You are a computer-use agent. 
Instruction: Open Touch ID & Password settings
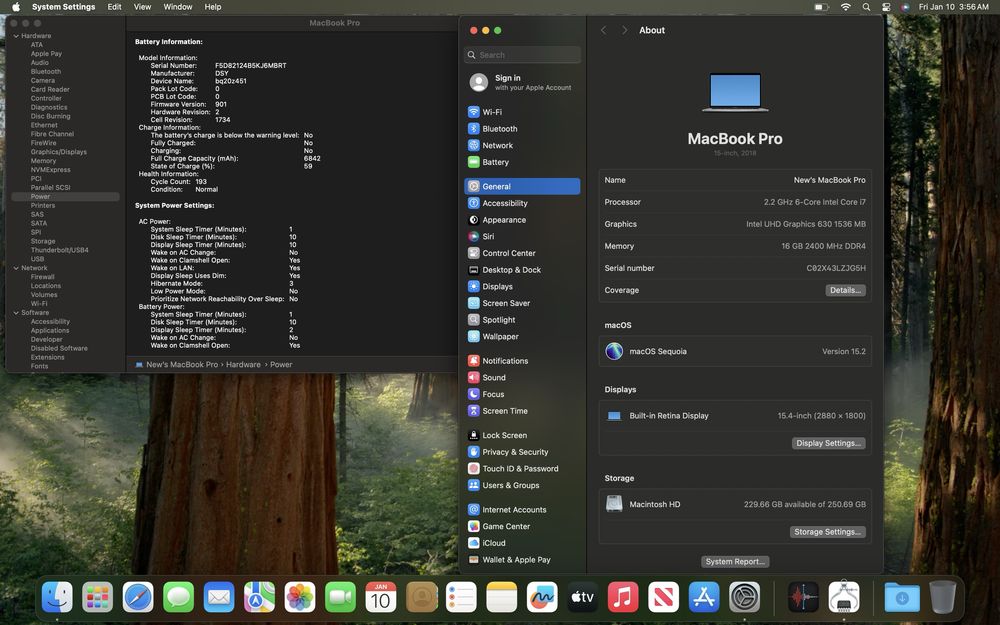point(522,469)
